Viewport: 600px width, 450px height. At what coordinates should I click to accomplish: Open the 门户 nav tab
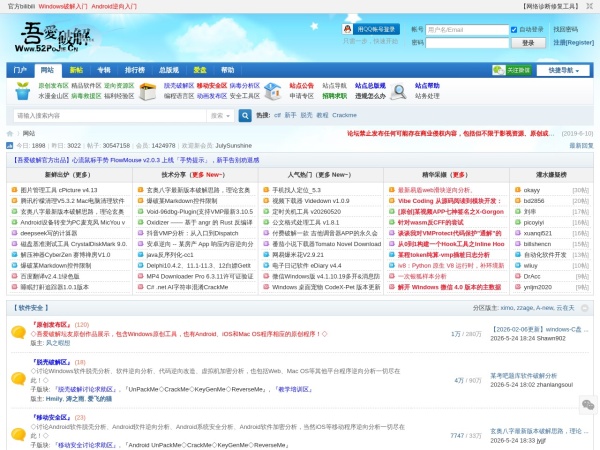(20, 70)
